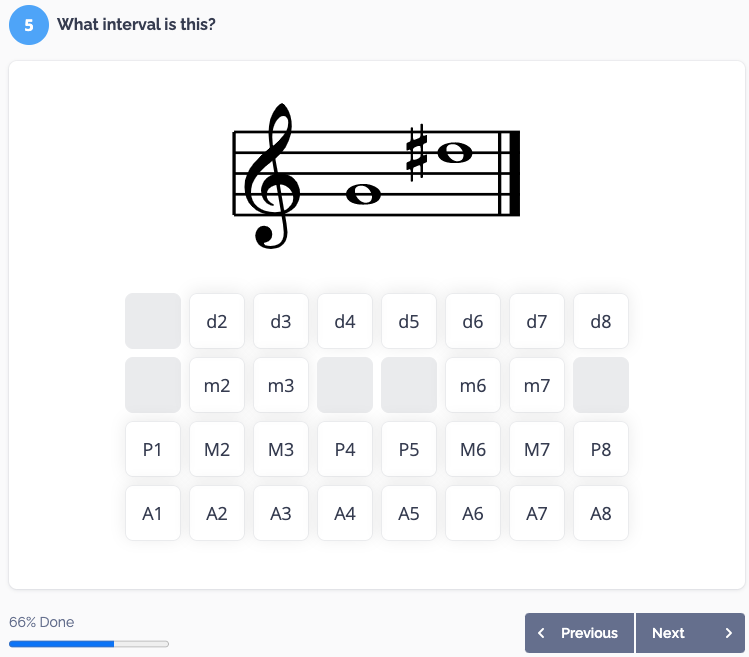This screenshot has width=749, height=657.
Task: Pick the A1 augmented unison answer
Action: [153, 513]
